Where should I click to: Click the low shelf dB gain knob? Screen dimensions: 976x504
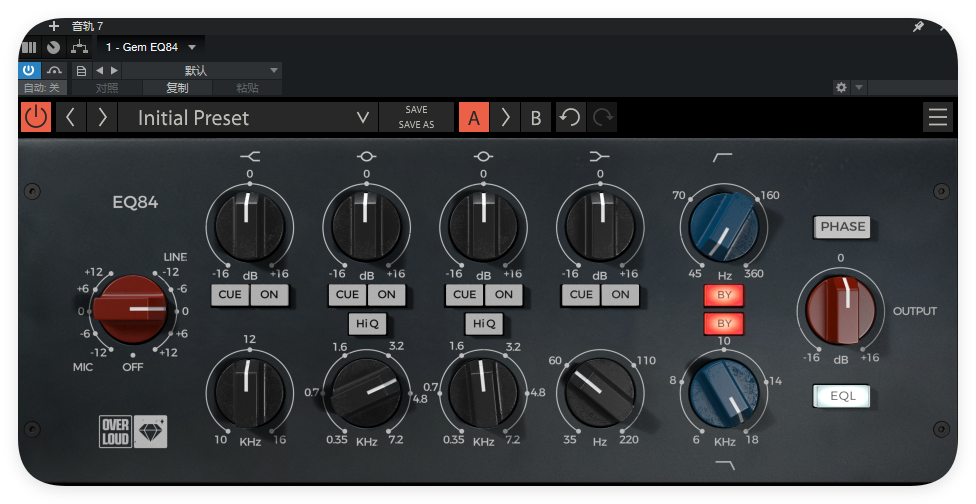pos(600,226)
